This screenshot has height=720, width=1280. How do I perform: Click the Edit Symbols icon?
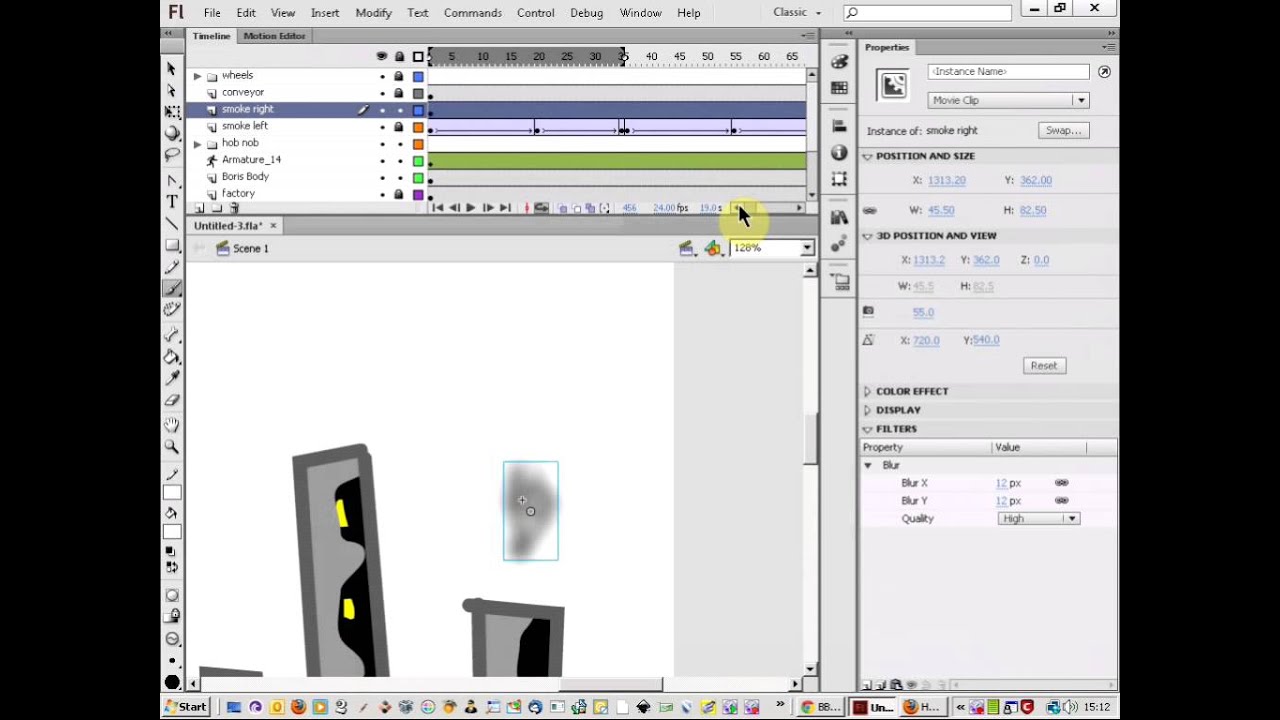pyautogui.click(x=713, y=248)
